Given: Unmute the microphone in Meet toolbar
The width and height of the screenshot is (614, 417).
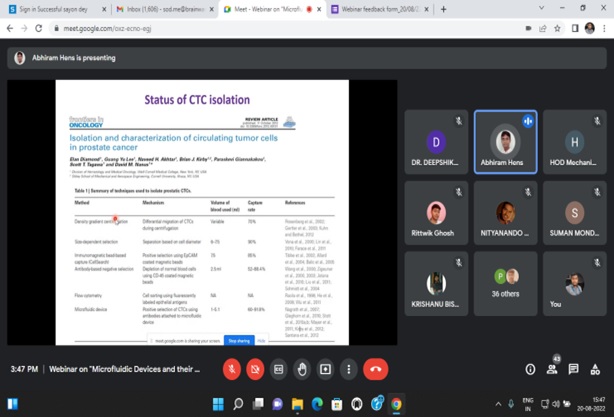Looking at the screenshot, I should point(232,368).
